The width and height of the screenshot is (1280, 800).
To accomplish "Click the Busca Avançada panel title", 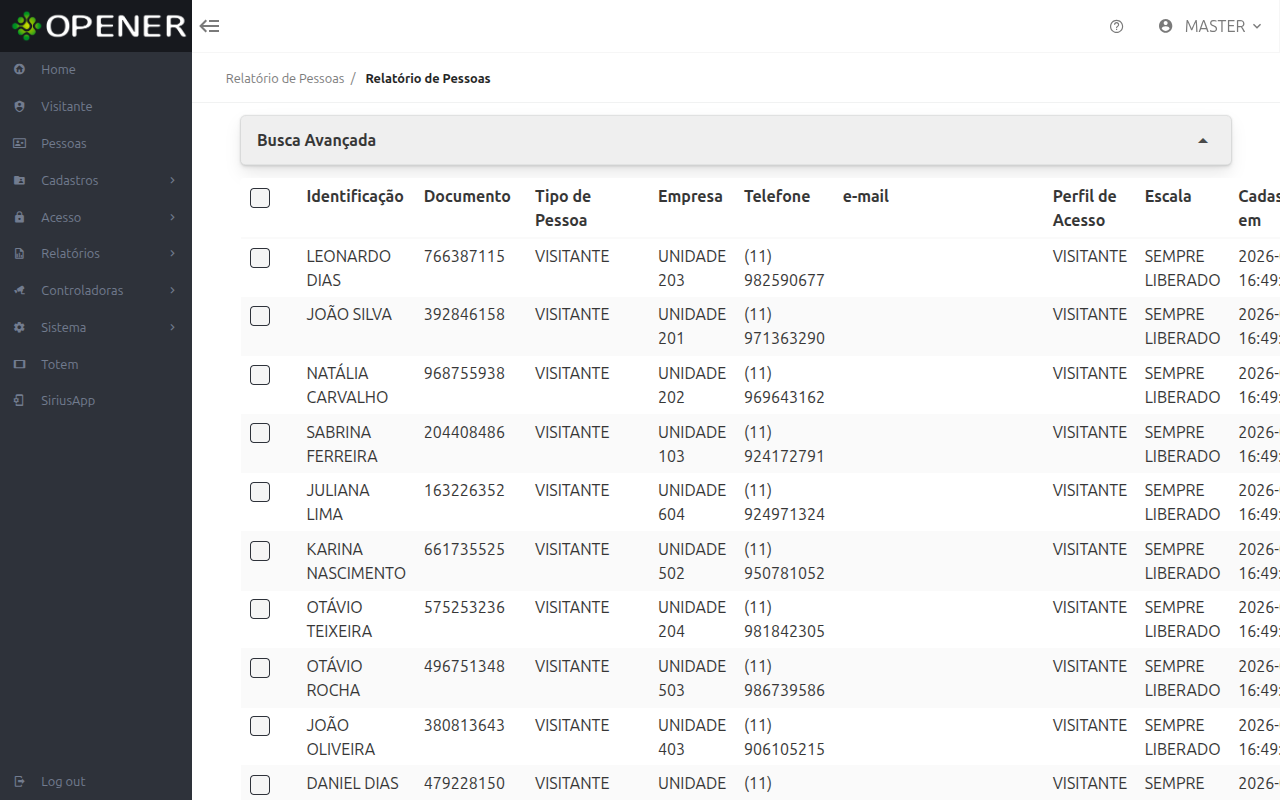I will tap(316, 141).
